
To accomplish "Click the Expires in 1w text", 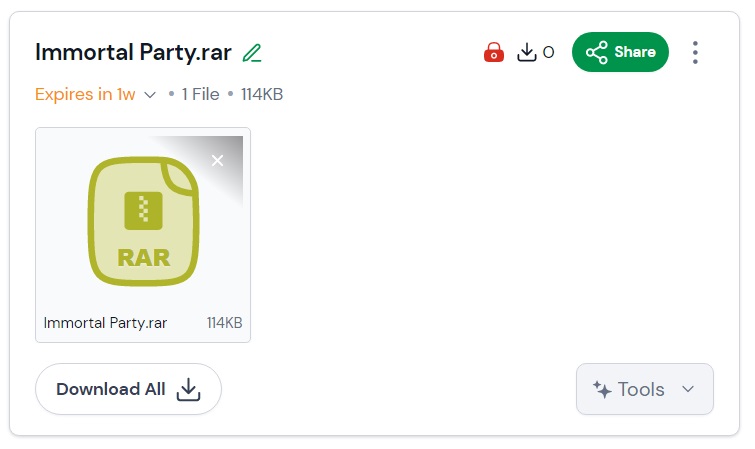I will coord(85,94).
